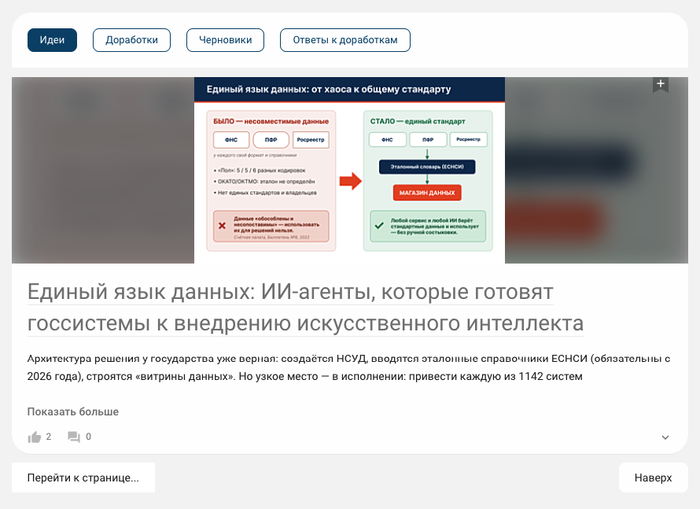This screenshot has height=509, width=700.
Task: Click the Перейти к странице button
Action: click(83, 478)
